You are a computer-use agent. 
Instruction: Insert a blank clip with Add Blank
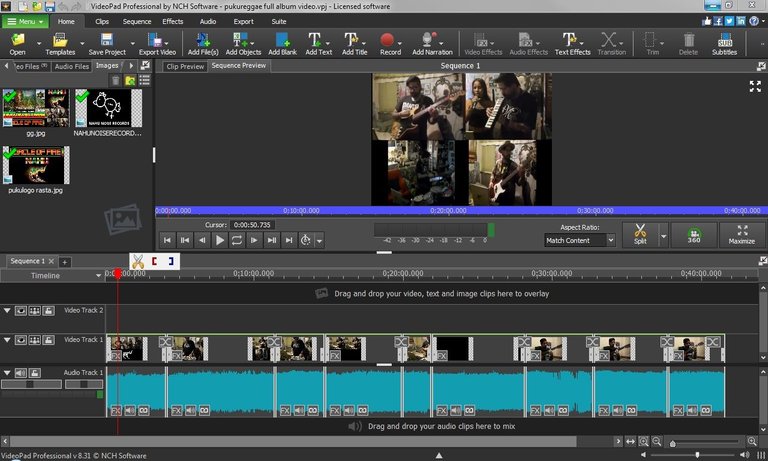(282, 44)
